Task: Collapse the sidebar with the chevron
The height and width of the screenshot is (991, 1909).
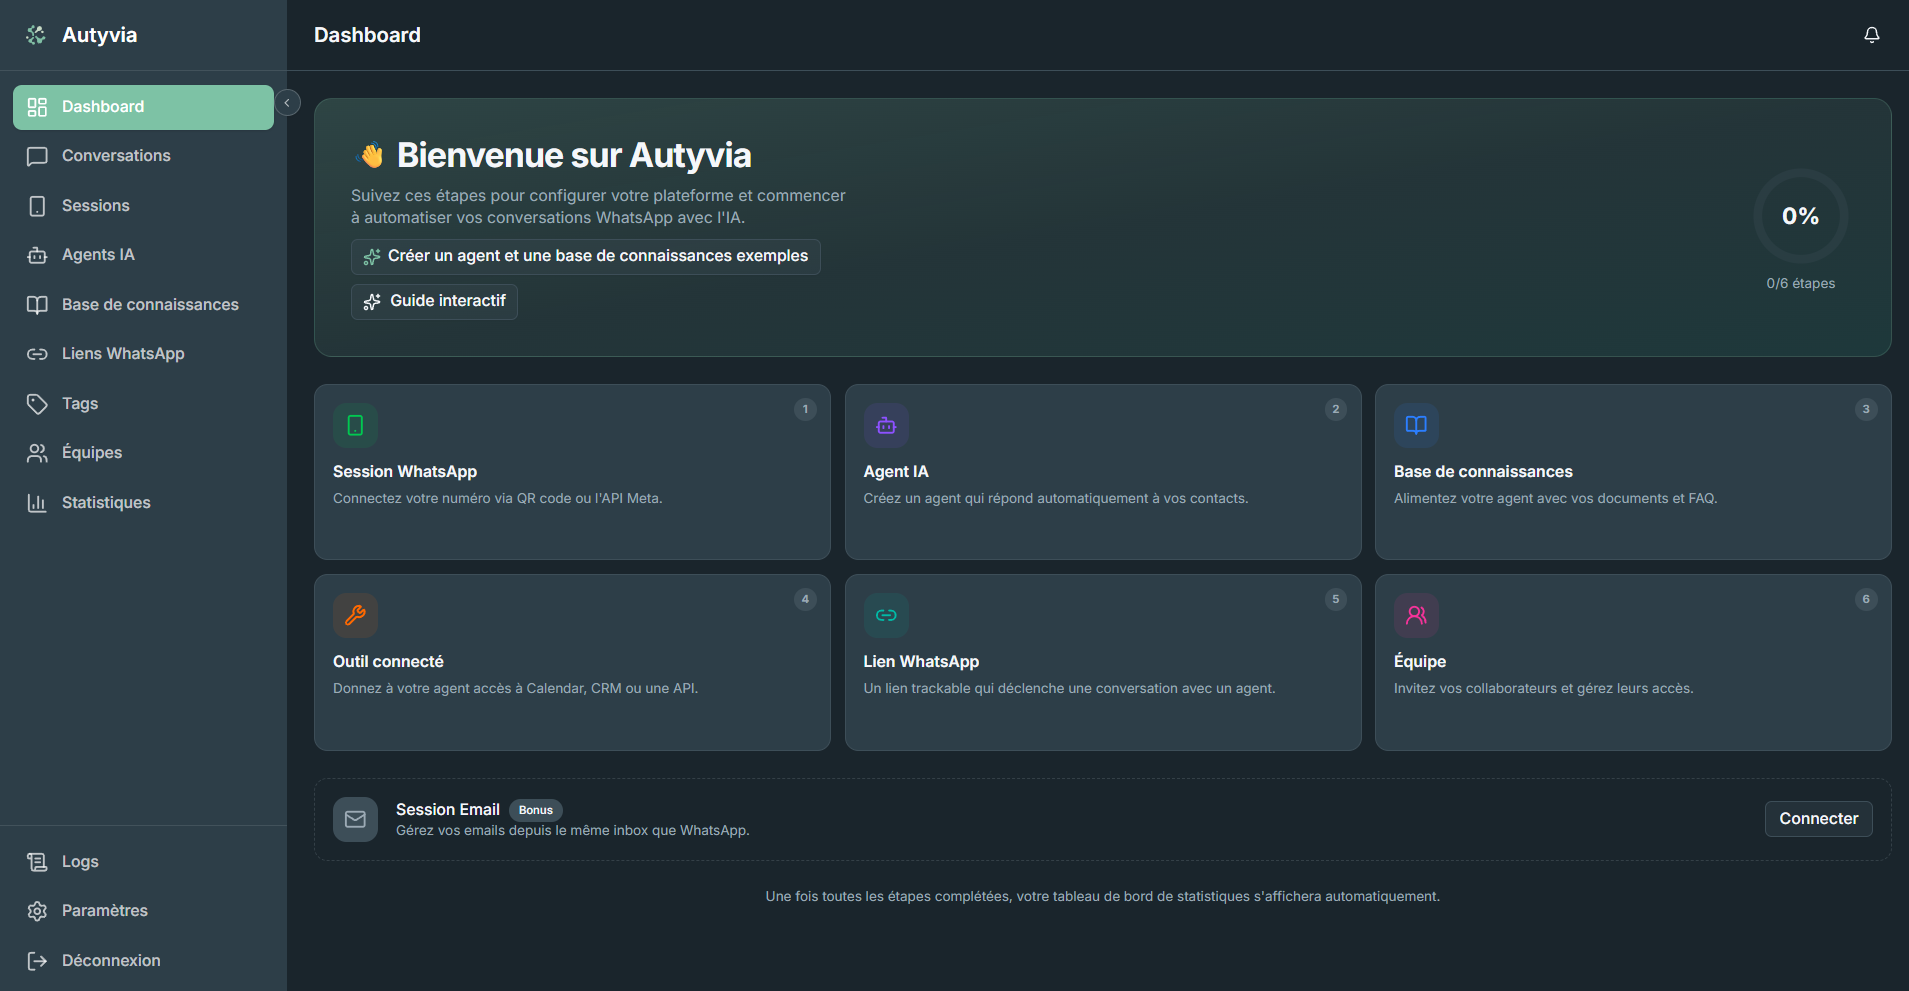Action: (287, 103)
